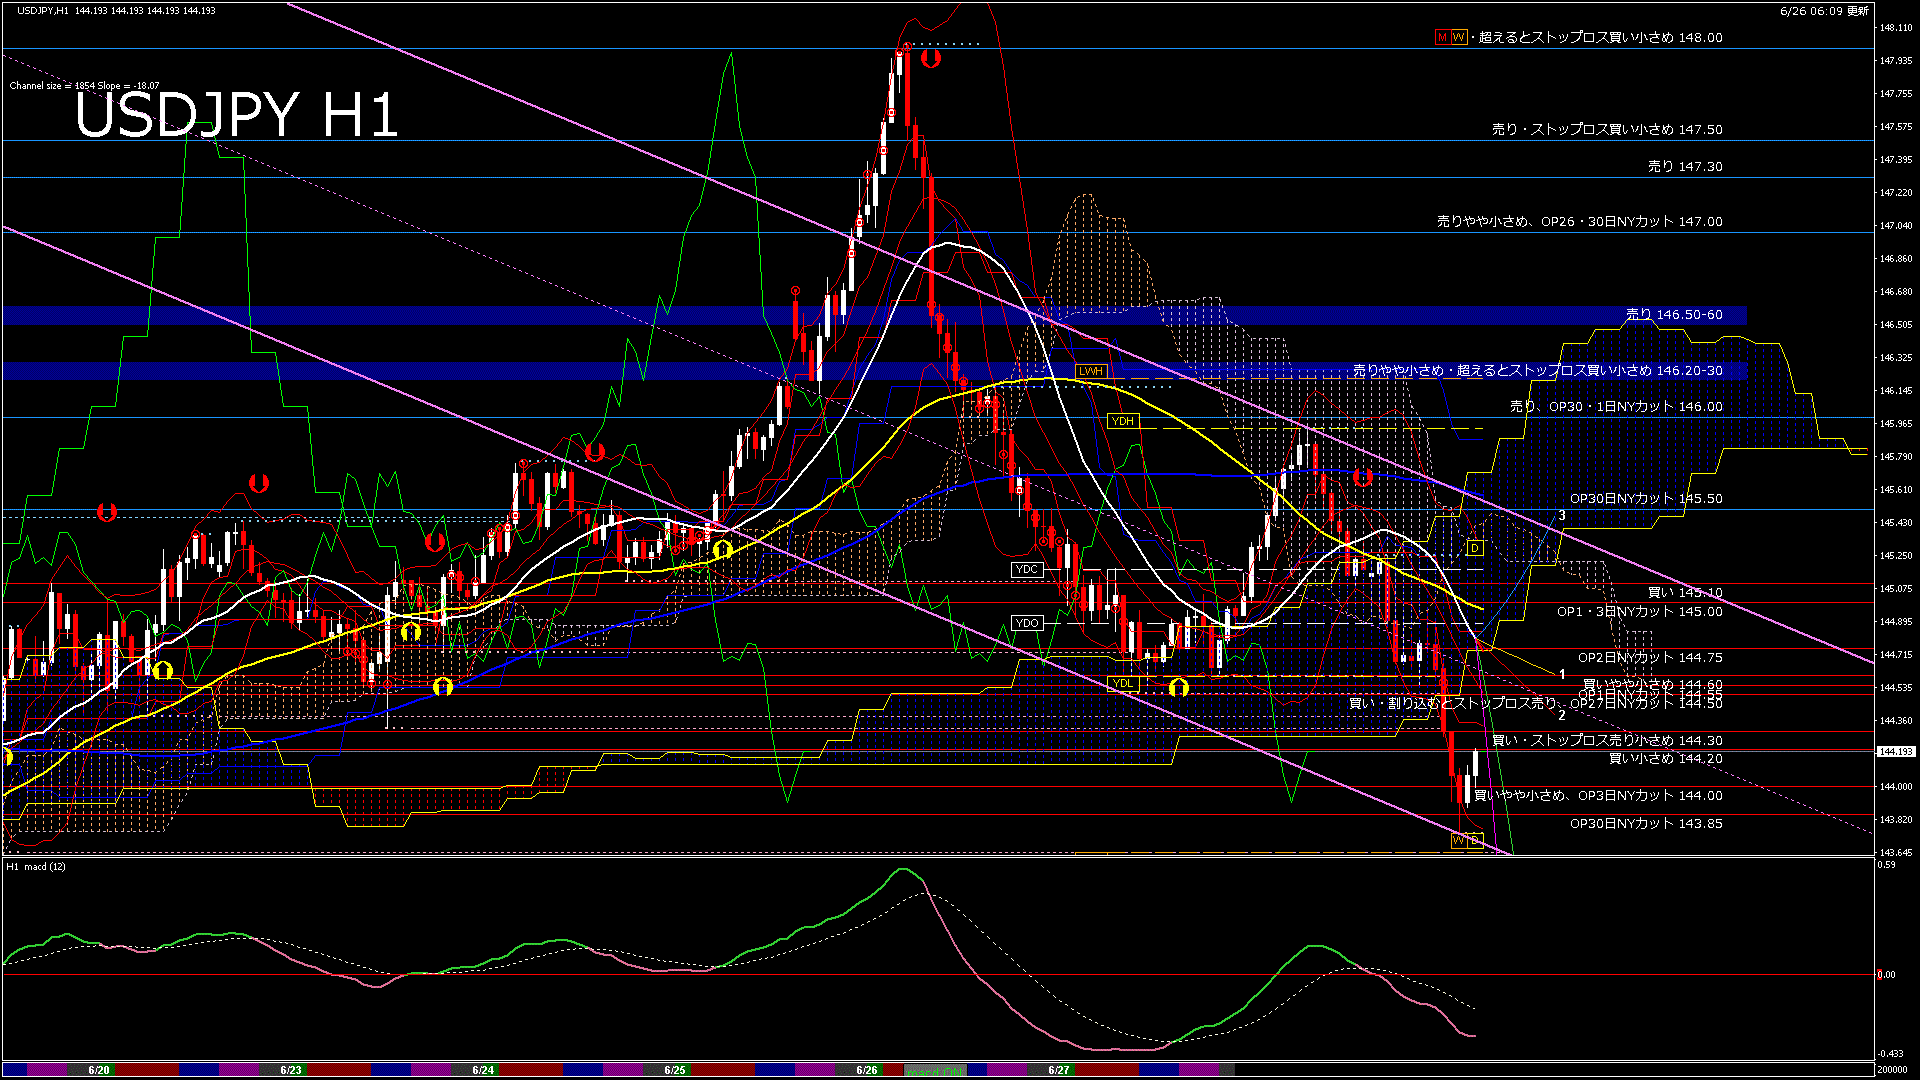Click the red M monthly marker box
Image resolution: width=1920 pixels, height=1080 pixels.
(x=1442, y=37)
